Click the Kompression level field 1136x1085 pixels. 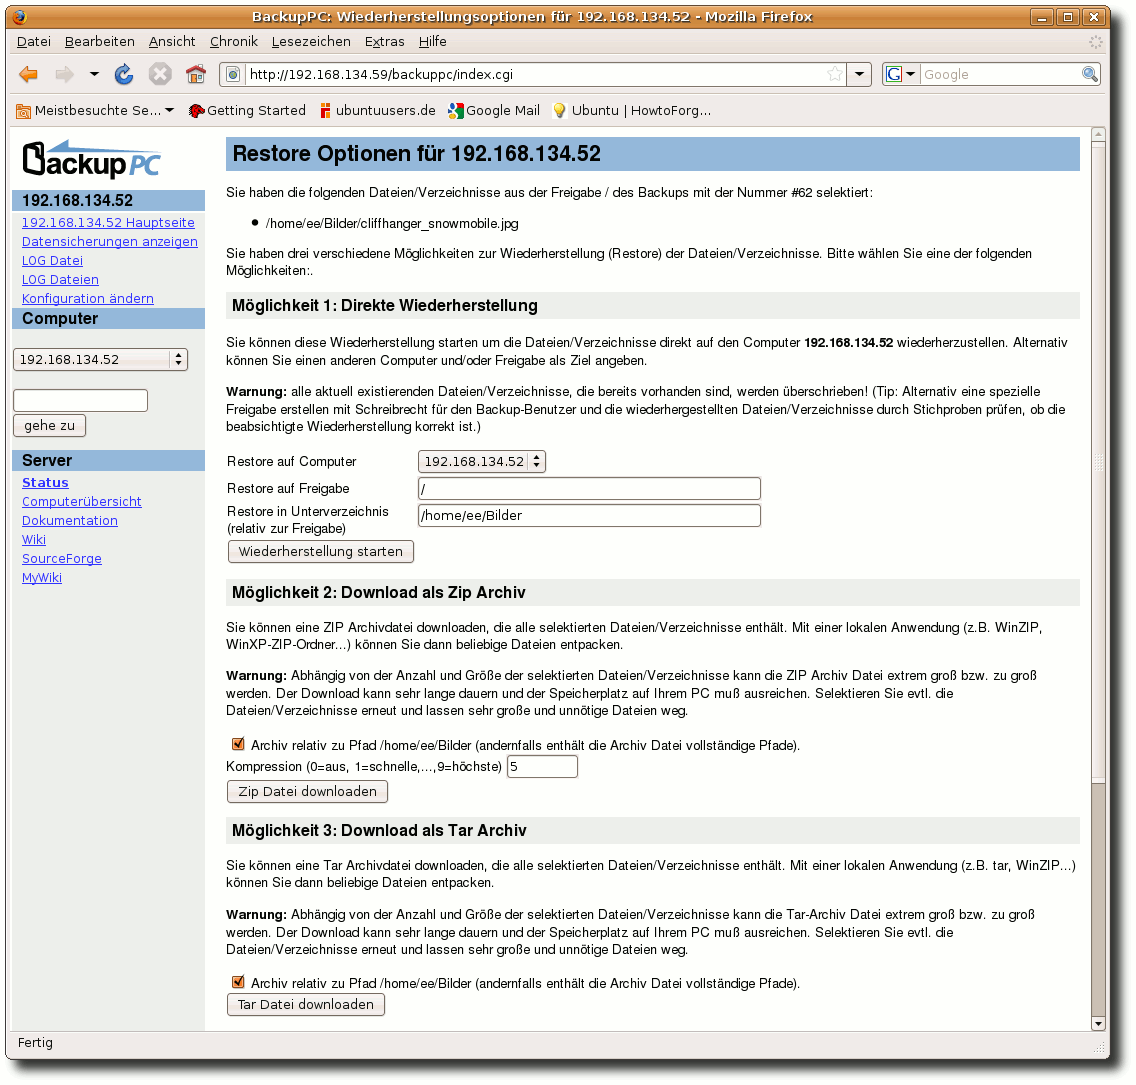click(542, 766)
